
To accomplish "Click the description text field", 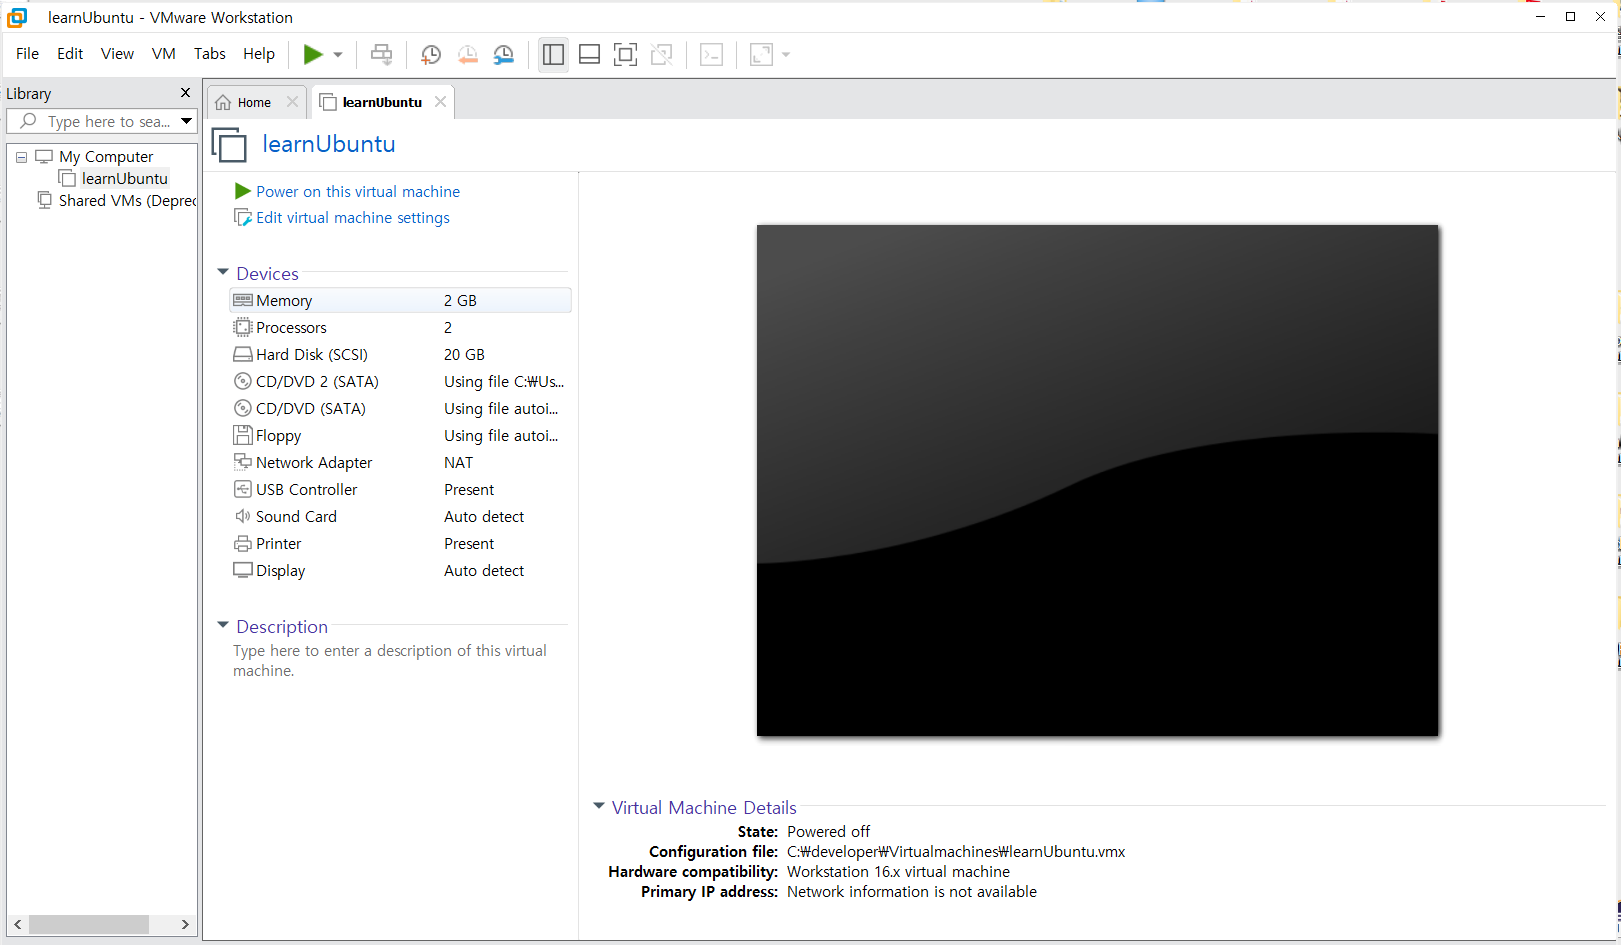I will (x=390, y=661).
